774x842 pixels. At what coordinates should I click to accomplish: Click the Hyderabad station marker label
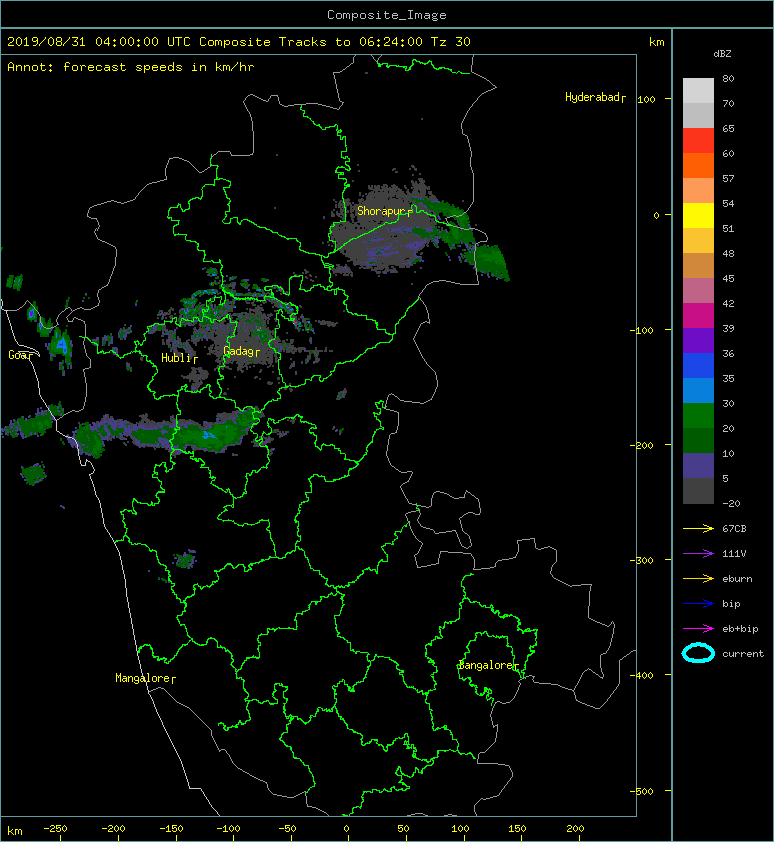click(x=595, y=97)
